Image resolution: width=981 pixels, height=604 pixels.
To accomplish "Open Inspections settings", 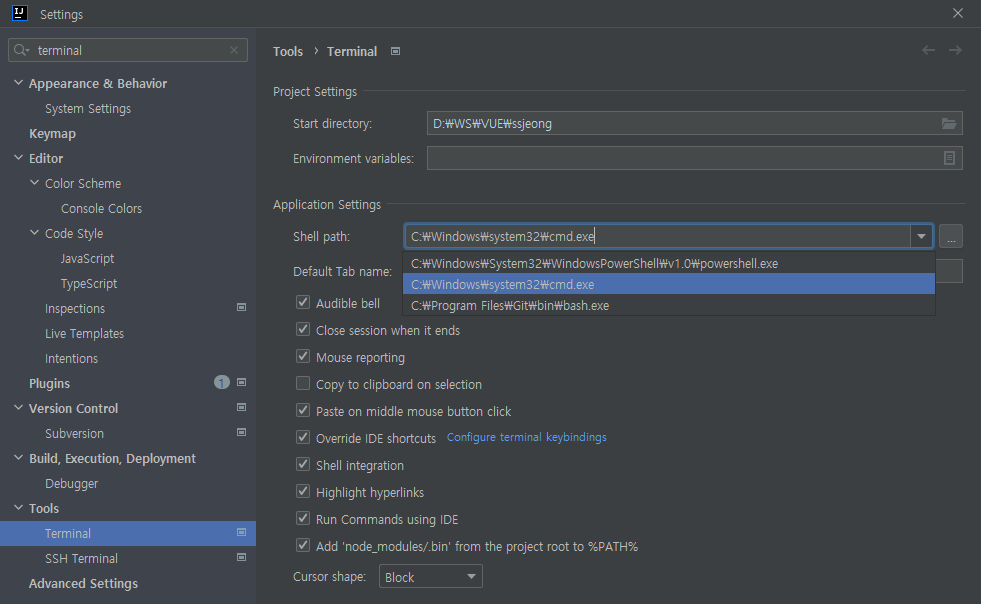I will click(75, 309).
